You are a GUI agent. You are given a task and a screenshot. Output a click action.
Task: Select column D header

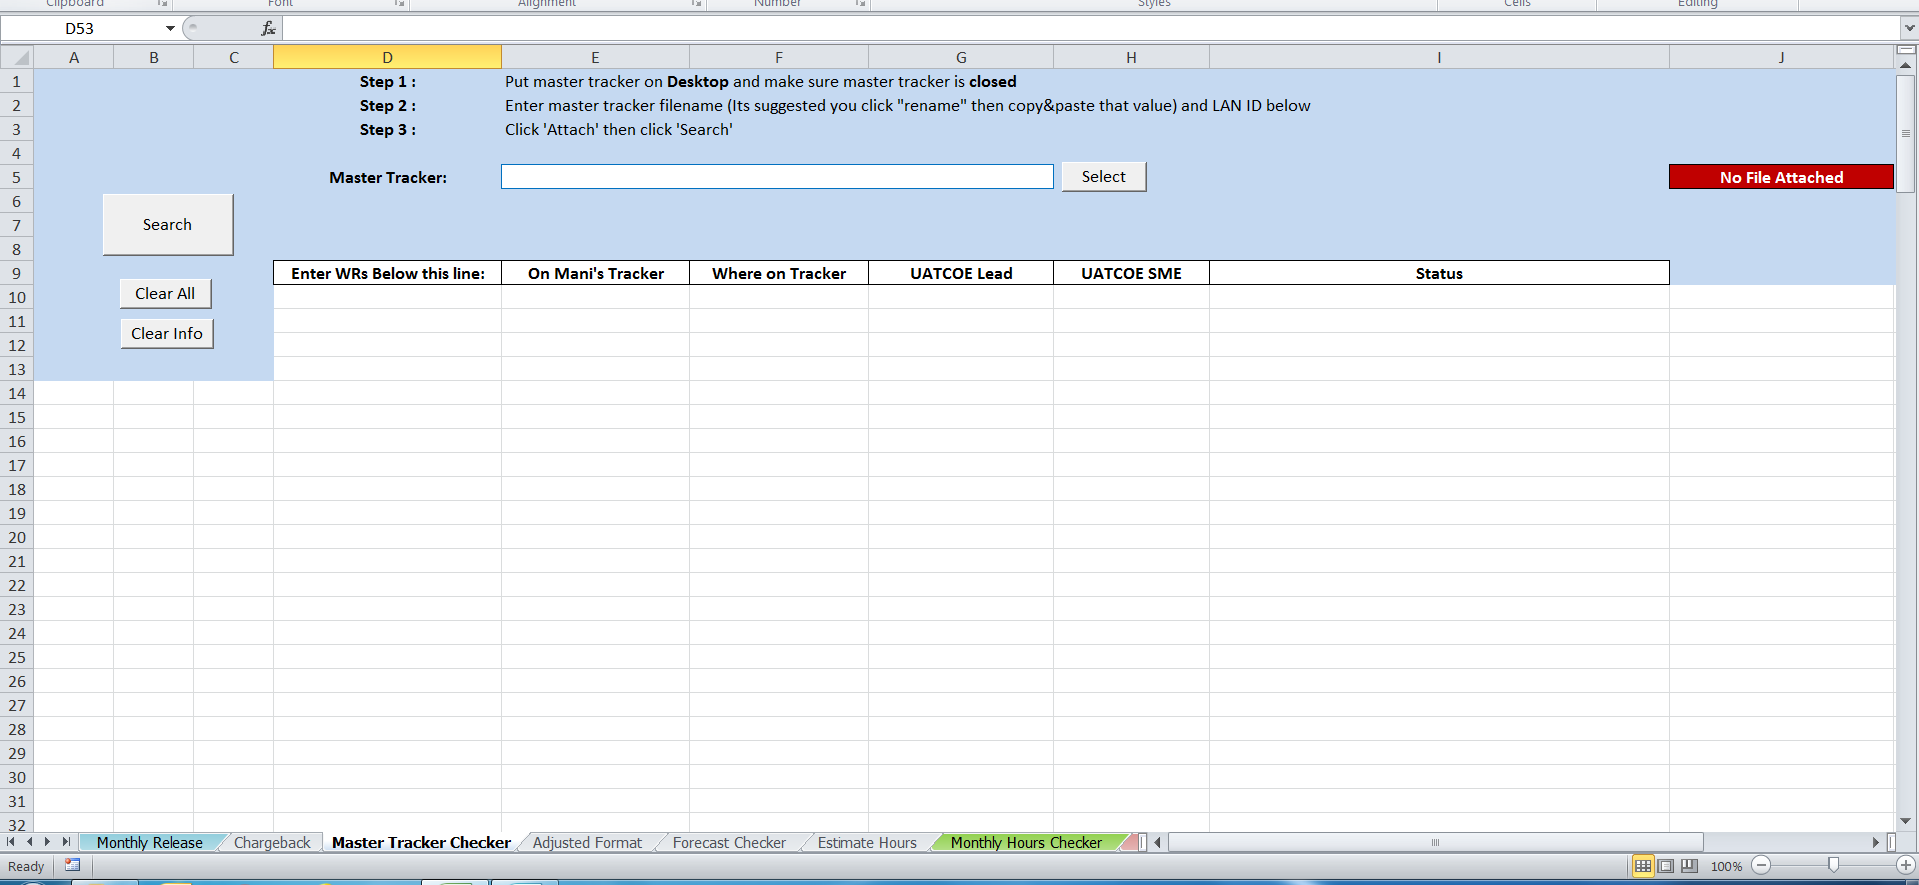click(387, 57)
